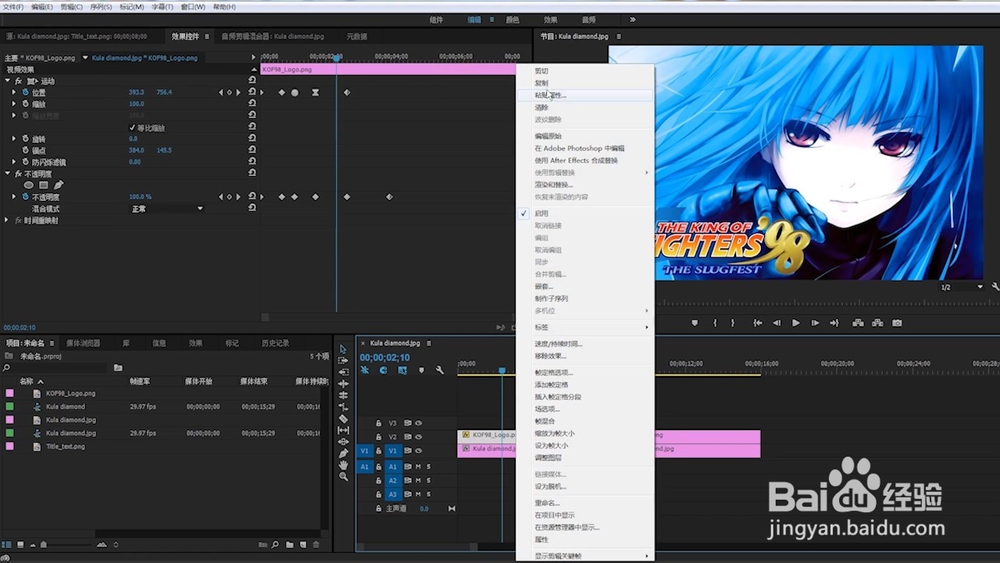This screenshot has width=1000, height=563.
Task: Expand the 位置 property twirl
Action: (x=13, y=92)
